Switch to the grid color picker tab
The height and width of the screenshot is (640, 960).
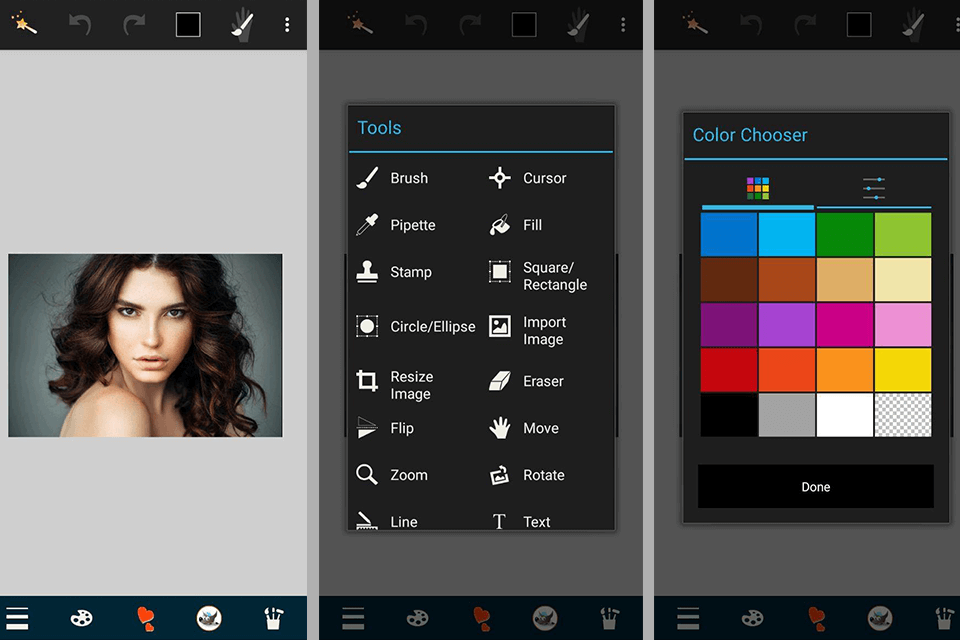pyautogui.click(x=759, y=187)
